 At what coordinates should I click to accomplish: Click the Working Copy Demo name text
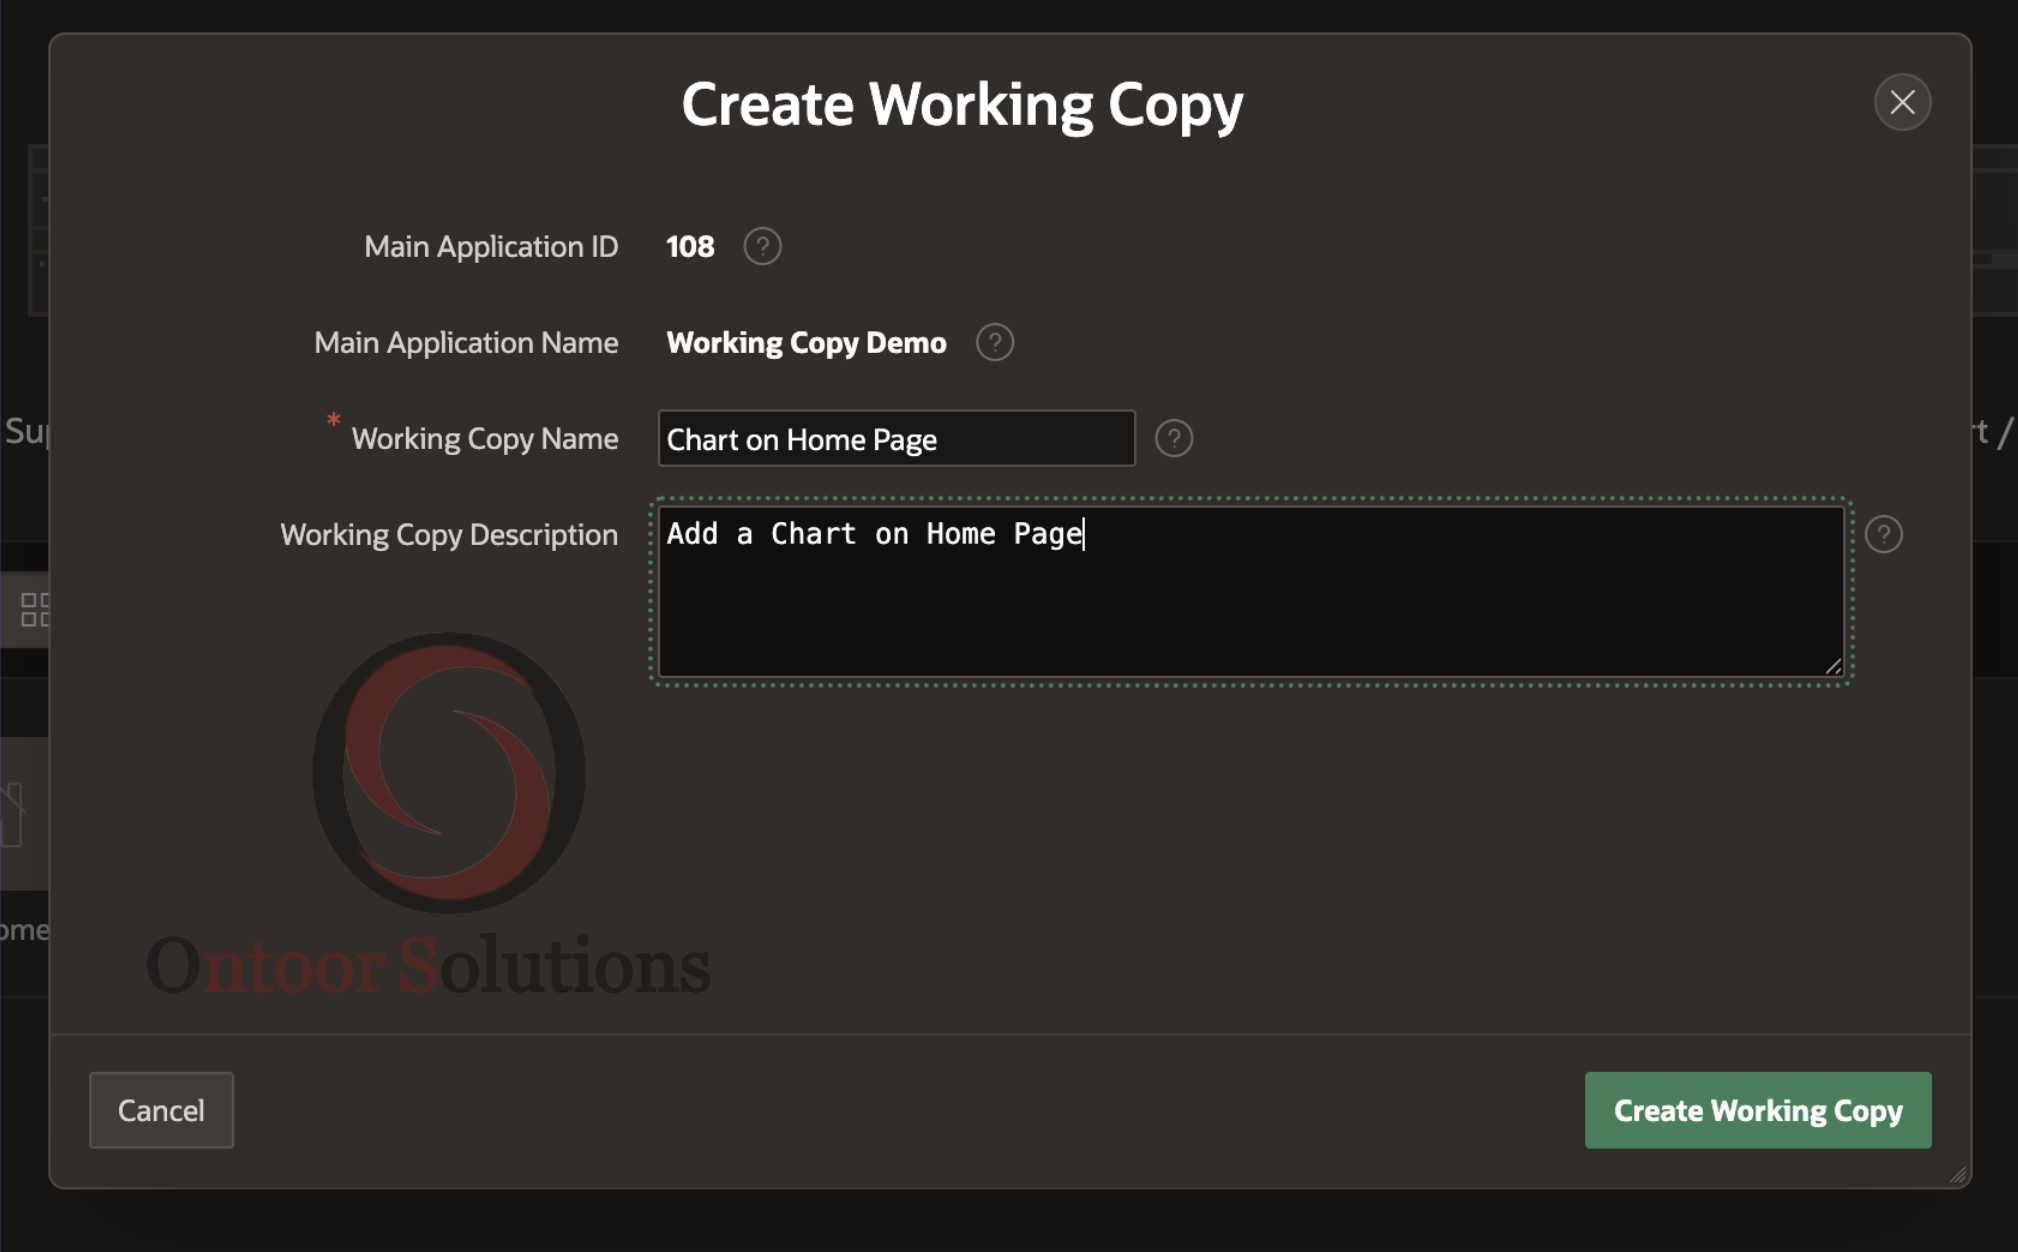806,343
